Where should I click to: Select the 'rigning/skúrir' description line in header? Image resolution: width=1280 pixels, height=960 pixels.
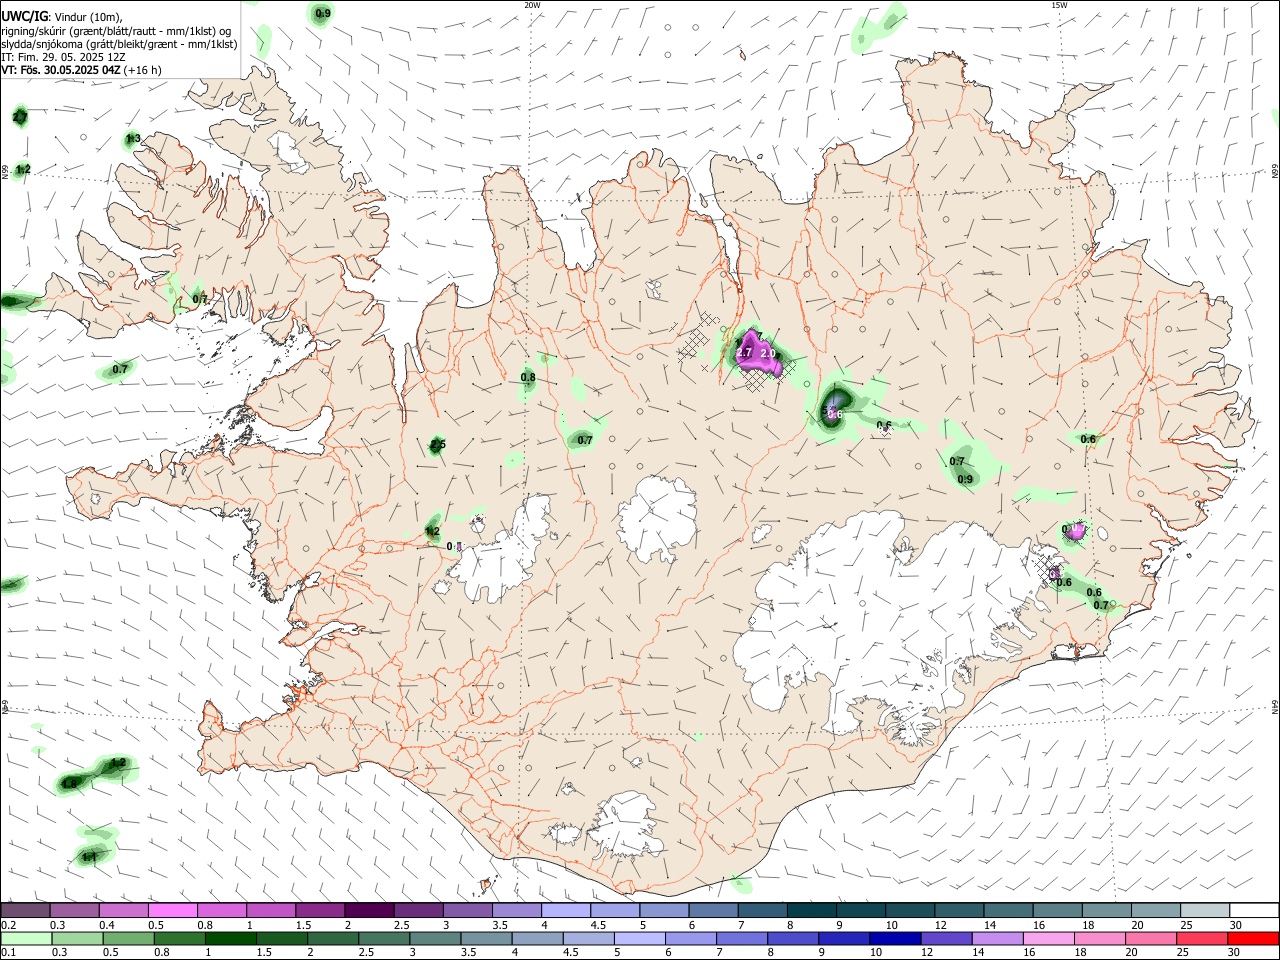116,31
